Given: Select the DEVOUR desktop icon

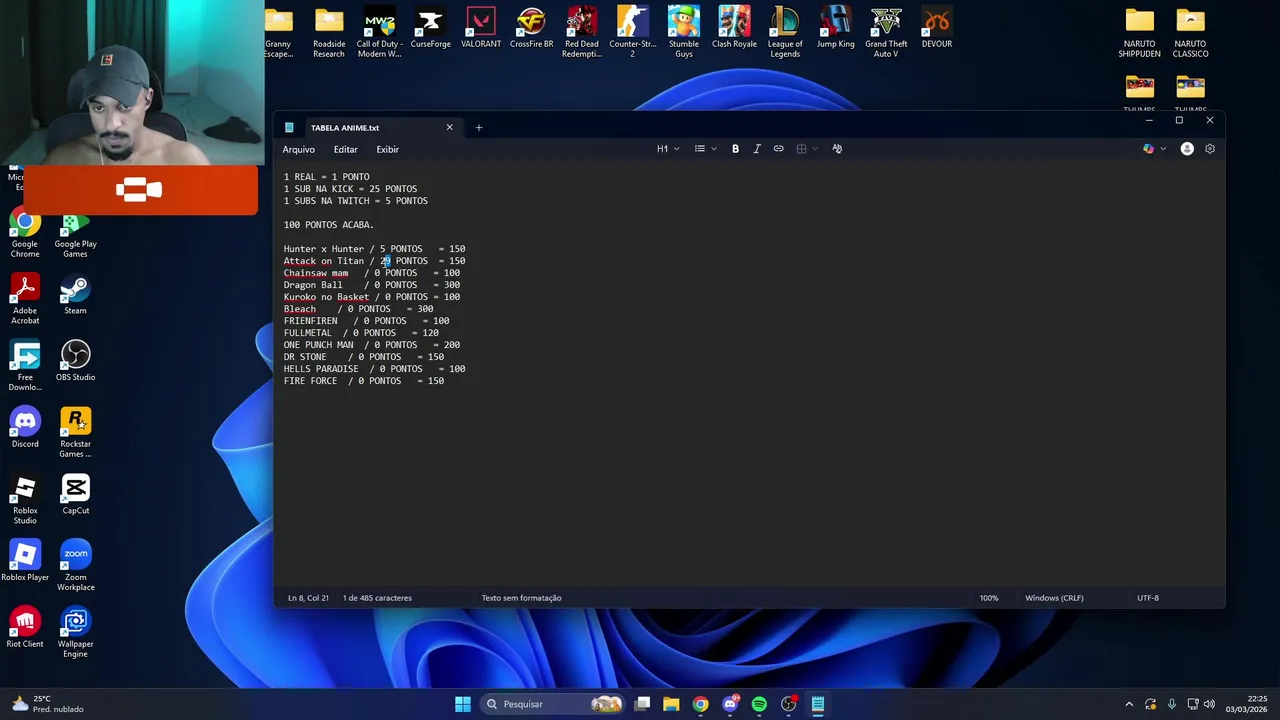Looking at the screenshot, I should (x=937, y=28).
